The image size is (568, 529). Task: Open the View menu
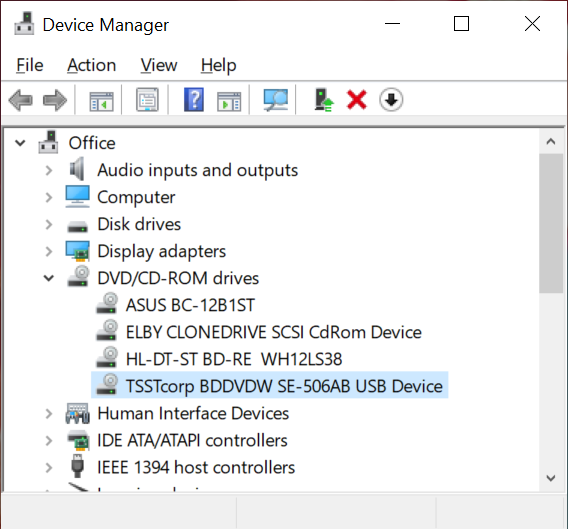(159, 65)
